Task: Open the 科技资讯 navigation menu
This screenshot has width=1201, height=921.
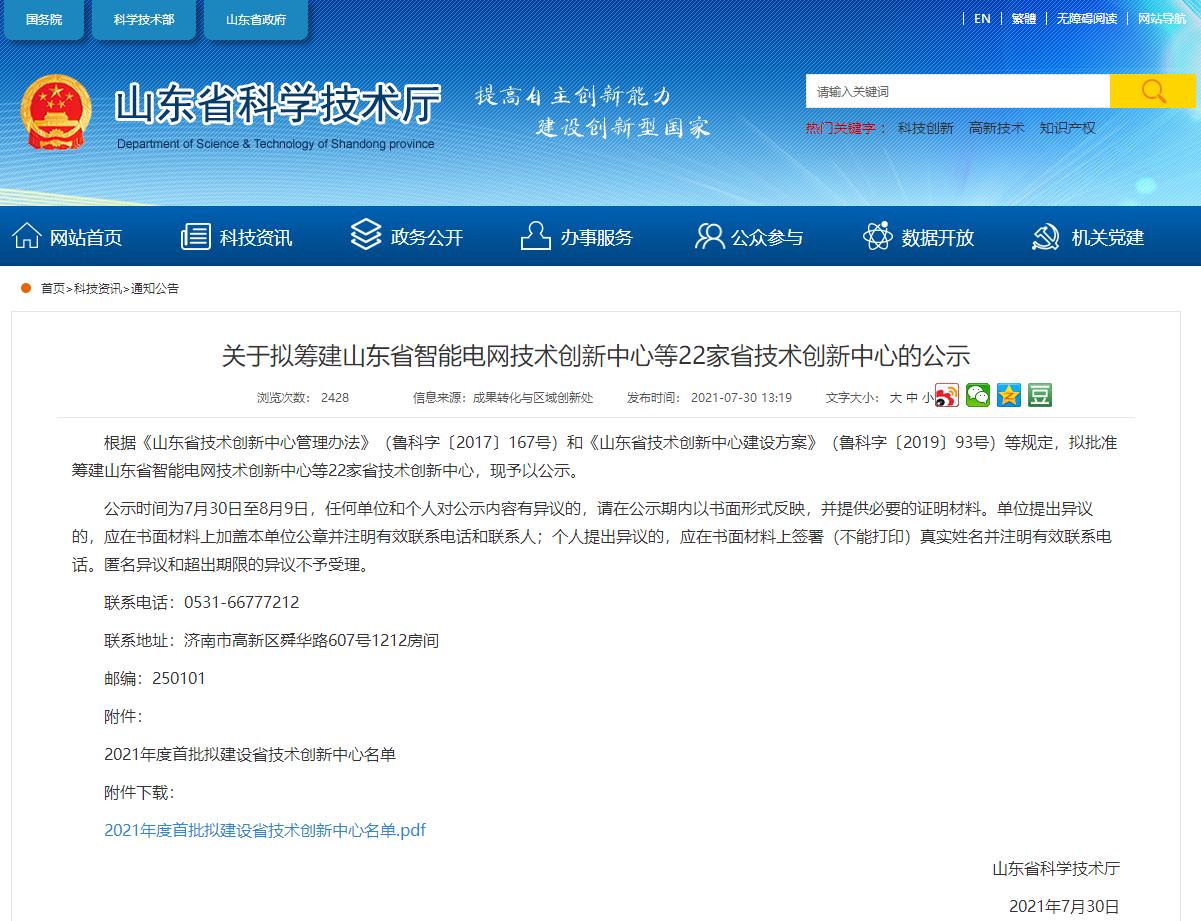Action: click(x=237, y=237)
